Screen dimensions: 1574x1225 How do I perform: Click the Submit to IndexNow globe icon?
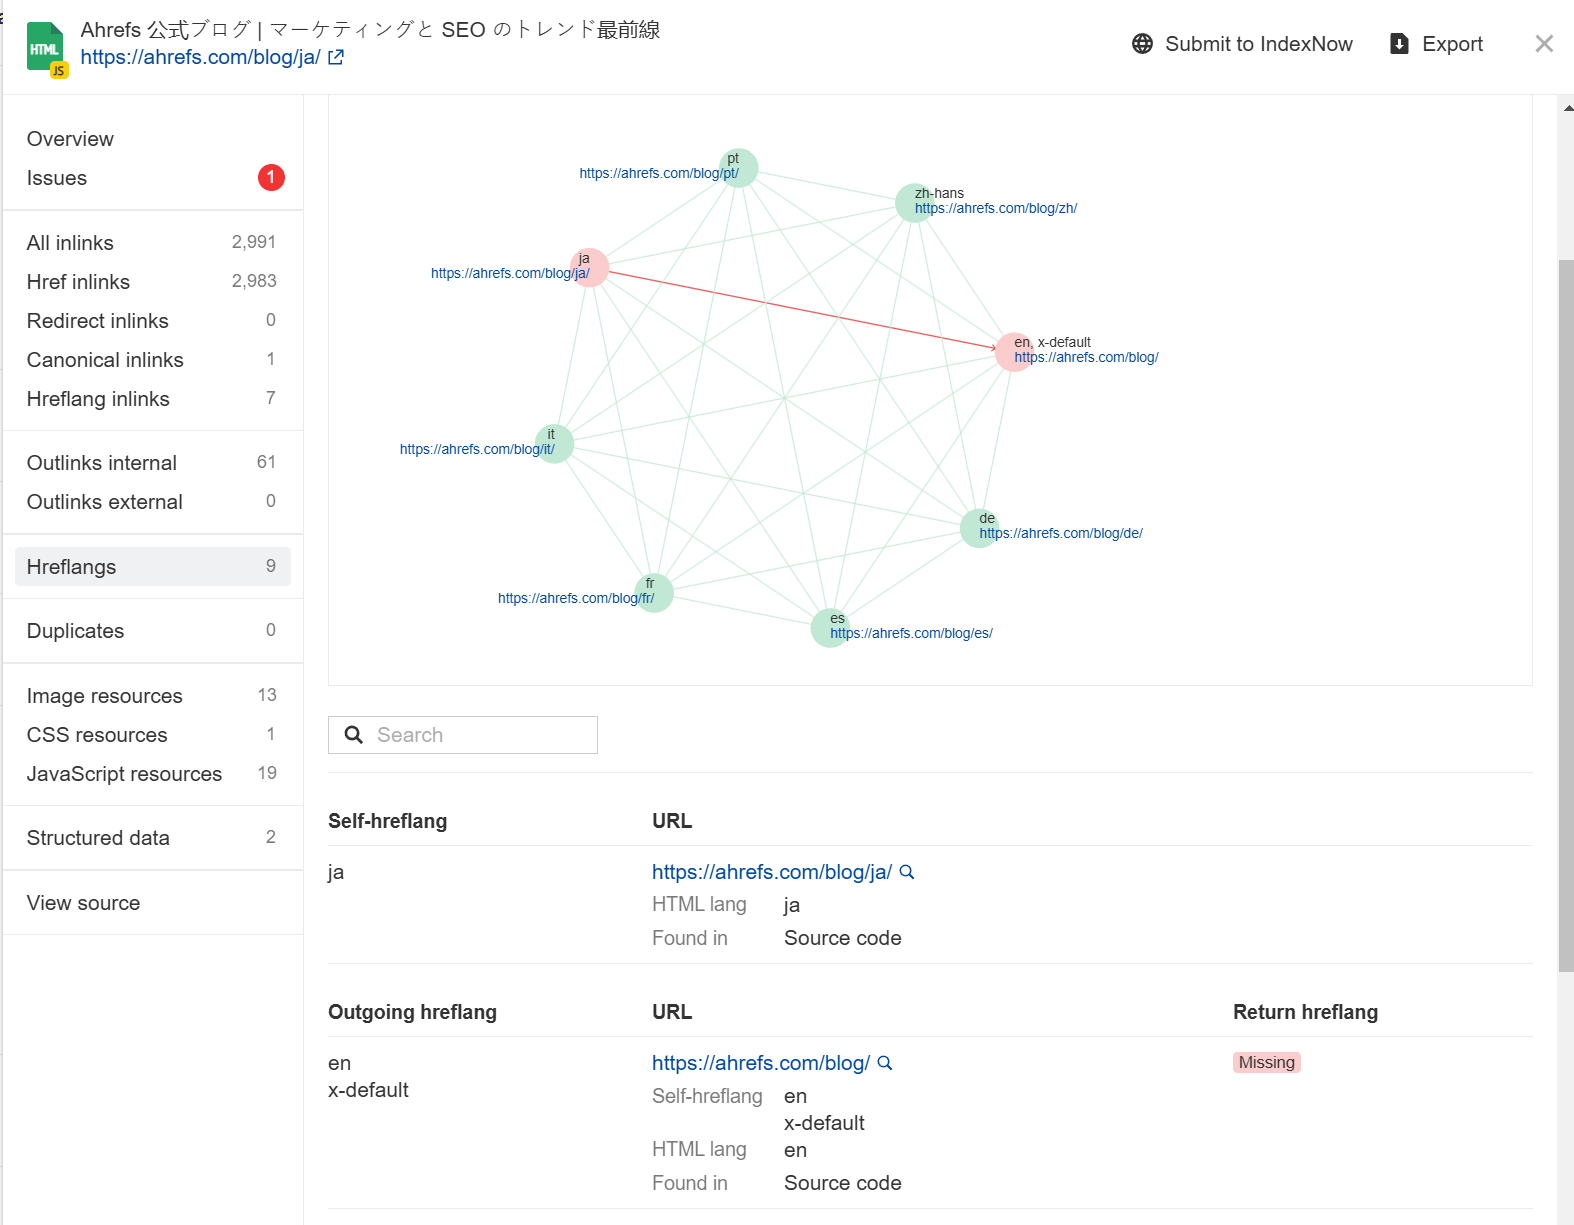pyautogui.click(x=1140, y=43)
